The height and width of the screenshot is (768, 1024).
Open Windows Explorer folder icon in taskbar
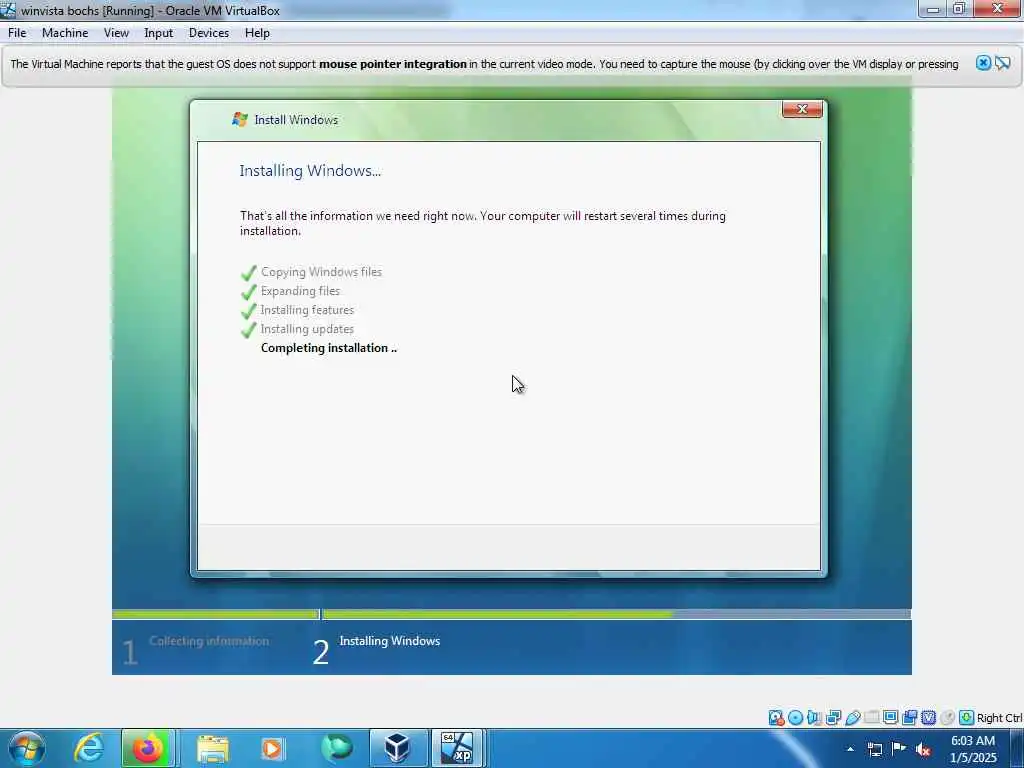tap(212, 748)
